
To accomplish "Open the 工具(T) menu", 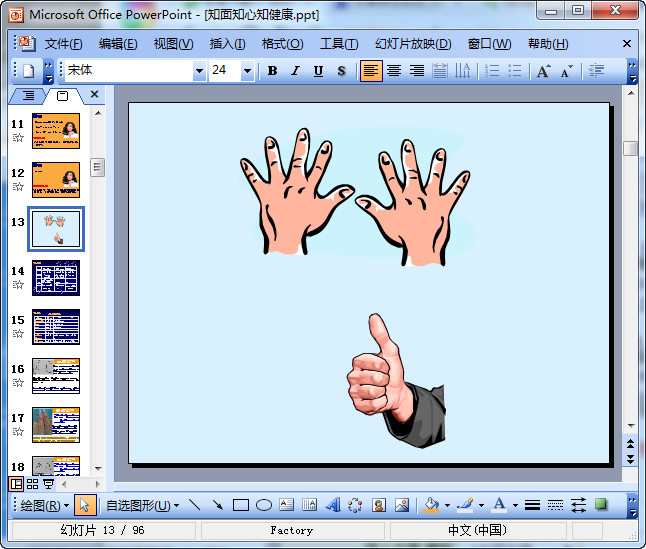I will pyautogui.click(x=339, y=44).
